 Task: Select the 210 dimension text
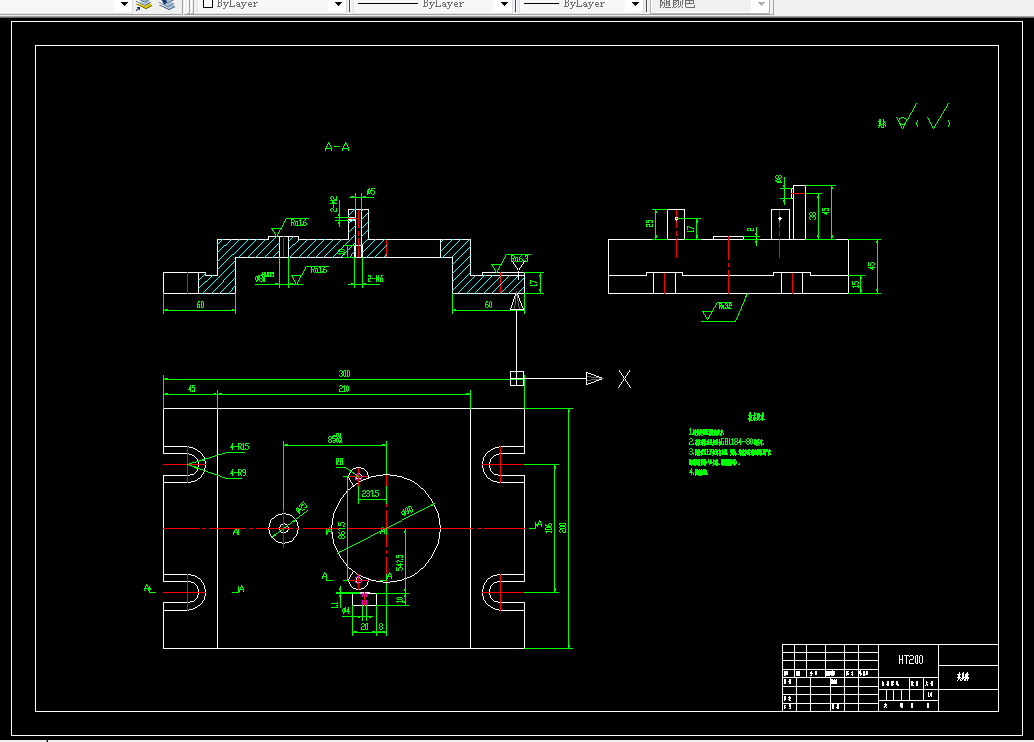coord(344,388)
